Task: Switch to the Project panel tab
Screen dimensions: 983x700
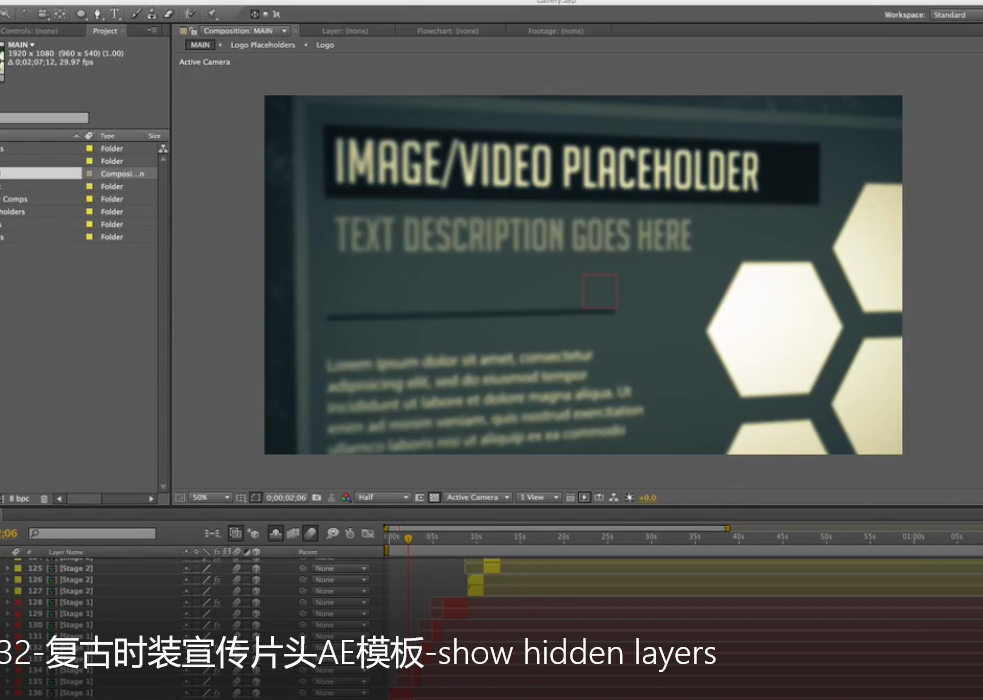Action: (105, 31)
